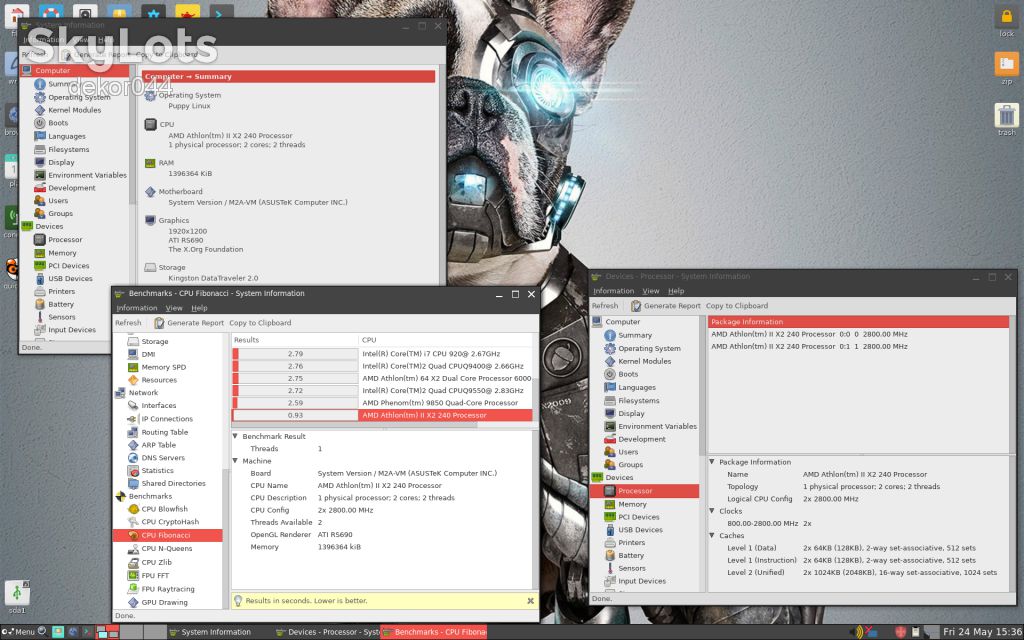Open CPU CryptoHash benchmark entry
Screen dimensions: 1024x640
[x=170, y=522]
